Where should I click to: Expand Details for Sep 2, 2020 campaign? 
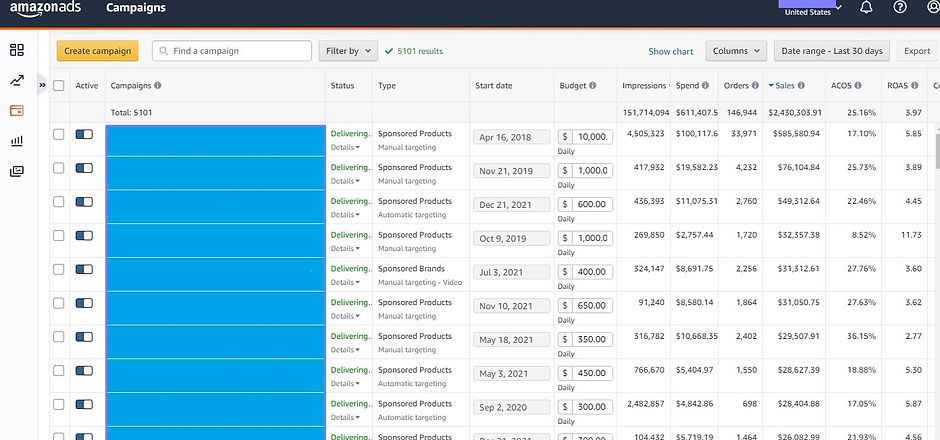[x=345, y=417]
